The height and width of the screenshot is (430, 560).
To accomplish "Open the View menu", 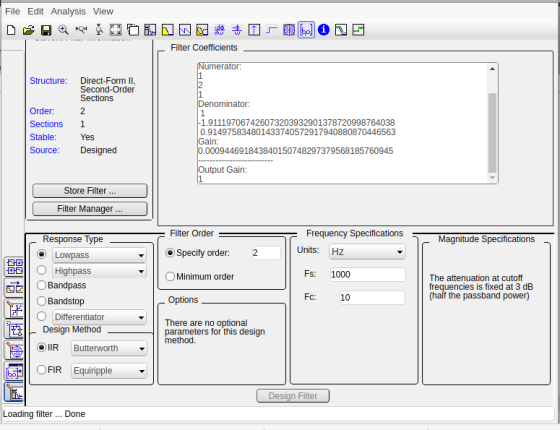I will [103, 11].
